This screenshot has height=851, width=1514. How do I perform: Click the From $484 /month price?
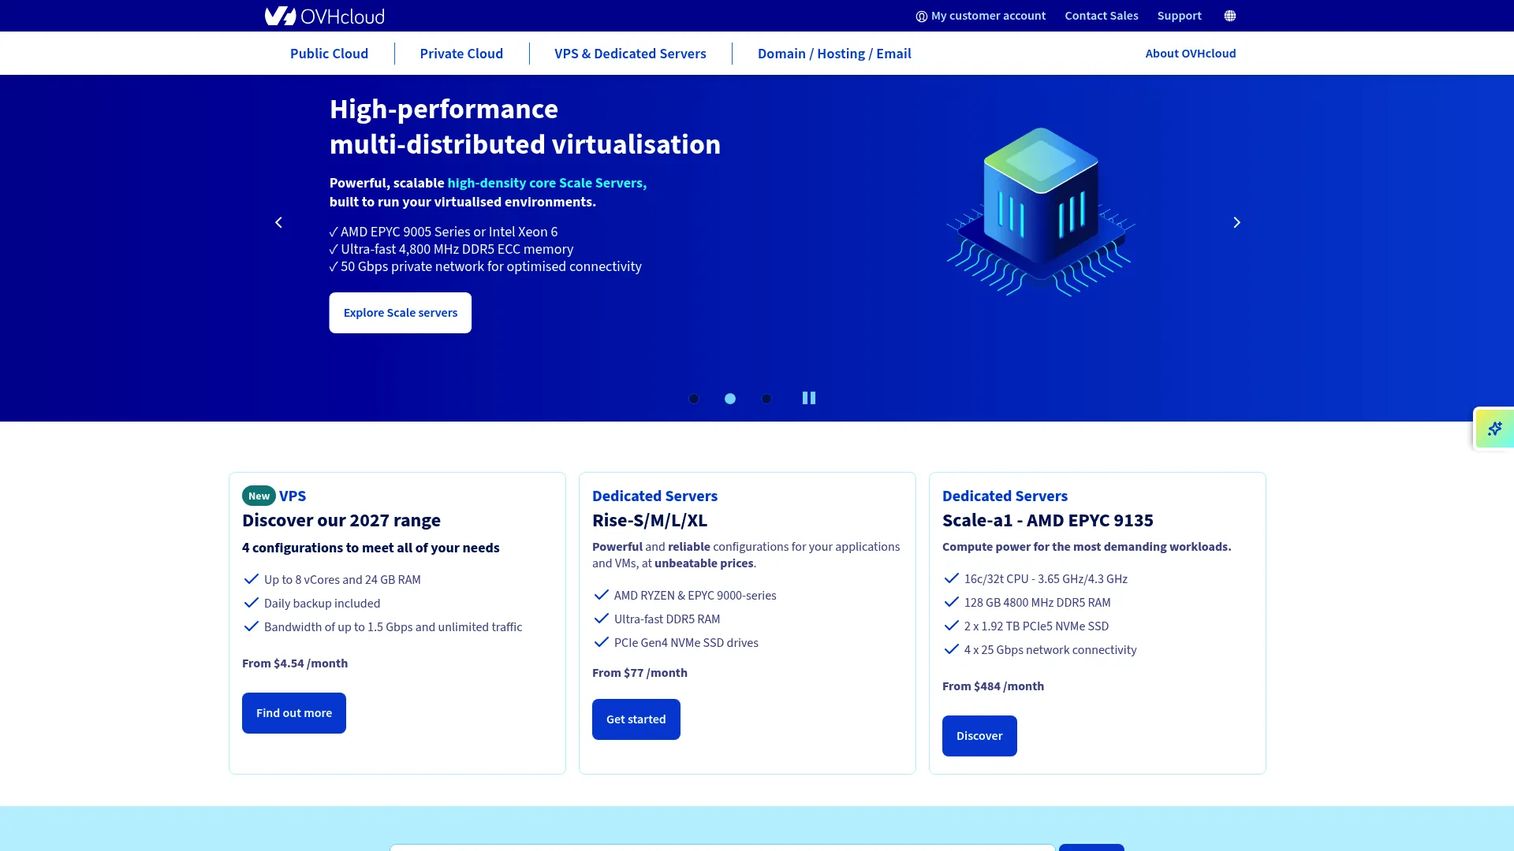tap(993, 686)
